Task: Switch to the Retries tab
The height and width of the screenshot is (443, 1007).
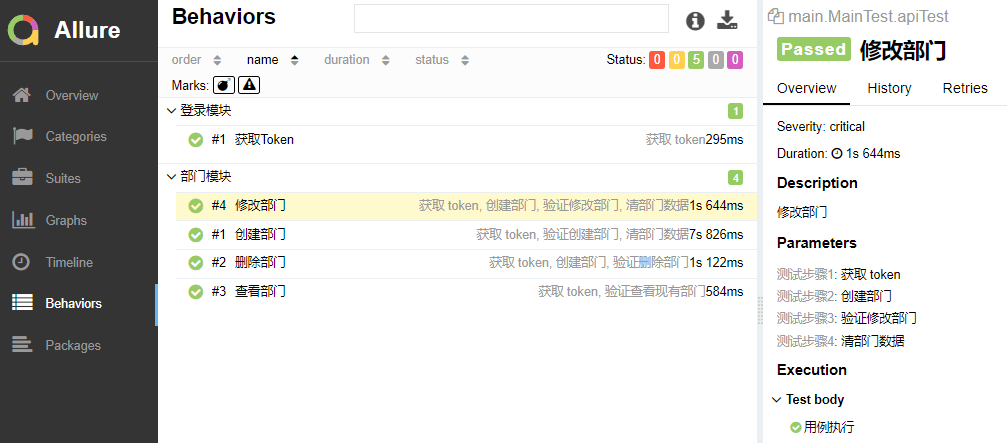Action: [965, 88]
